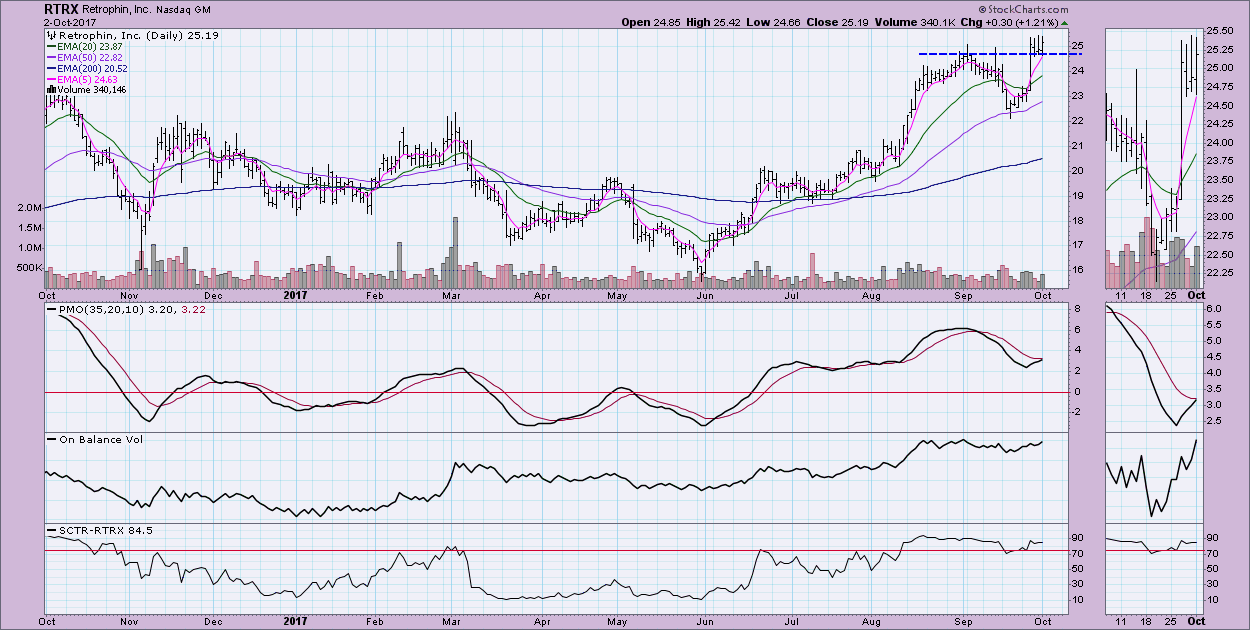
Task: Click the OHLC bar icon beside Retrophin (Daily)
Action: click(x=49, y=35)
